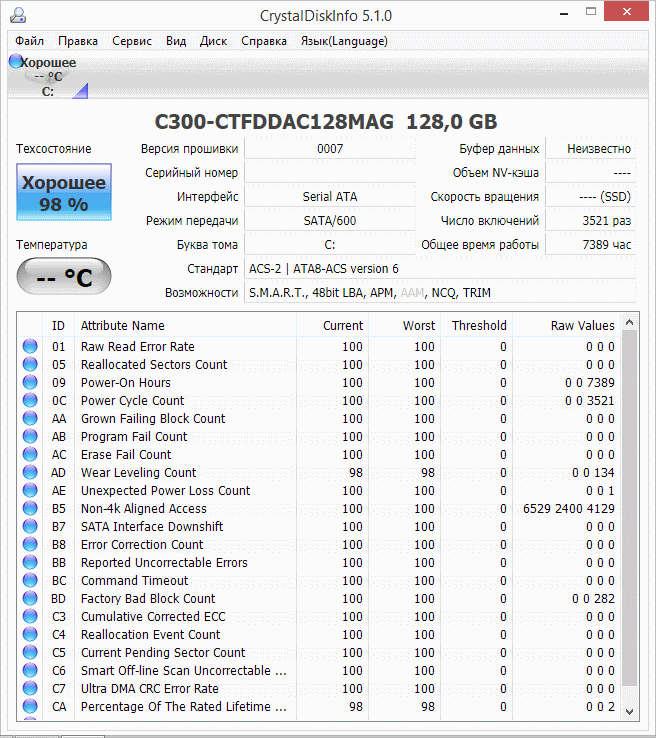Click the rotation rate field ---- (SSD)
The image size is (656, 738).
(x=591, y=197)
